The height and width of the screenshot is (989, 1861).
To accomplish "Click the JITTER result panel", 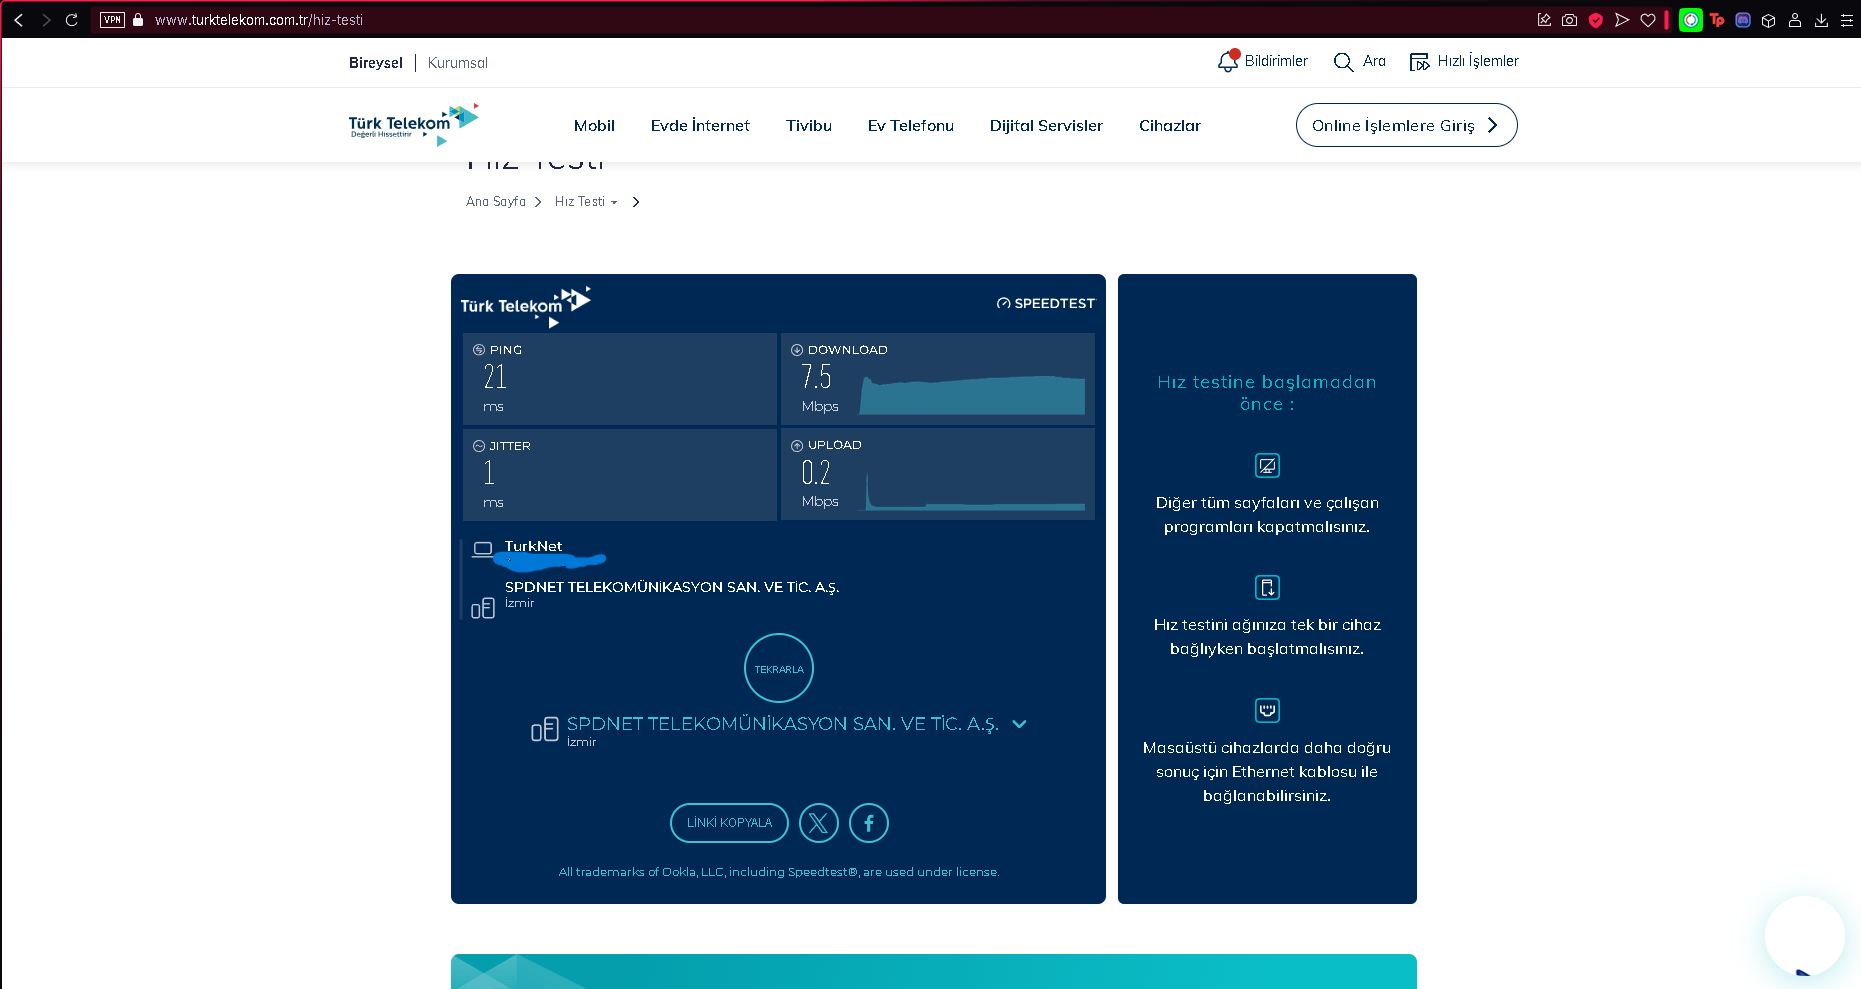I will tap(620, 475).
